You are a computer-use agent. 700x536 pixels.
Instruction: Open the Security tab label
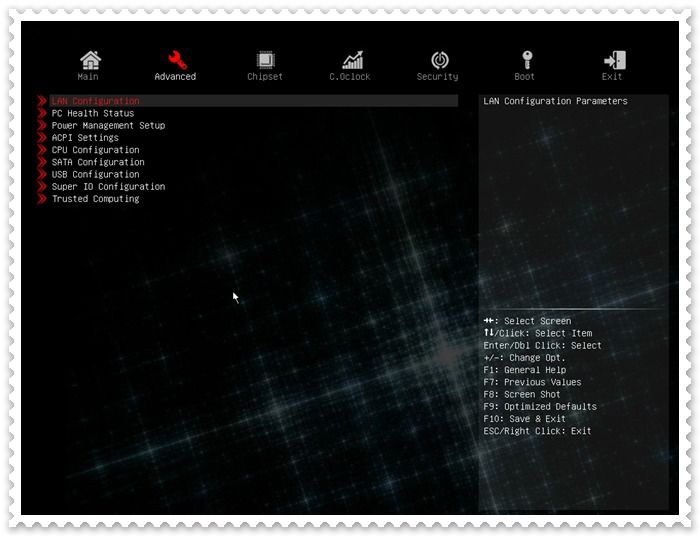[x=438, y=77]
